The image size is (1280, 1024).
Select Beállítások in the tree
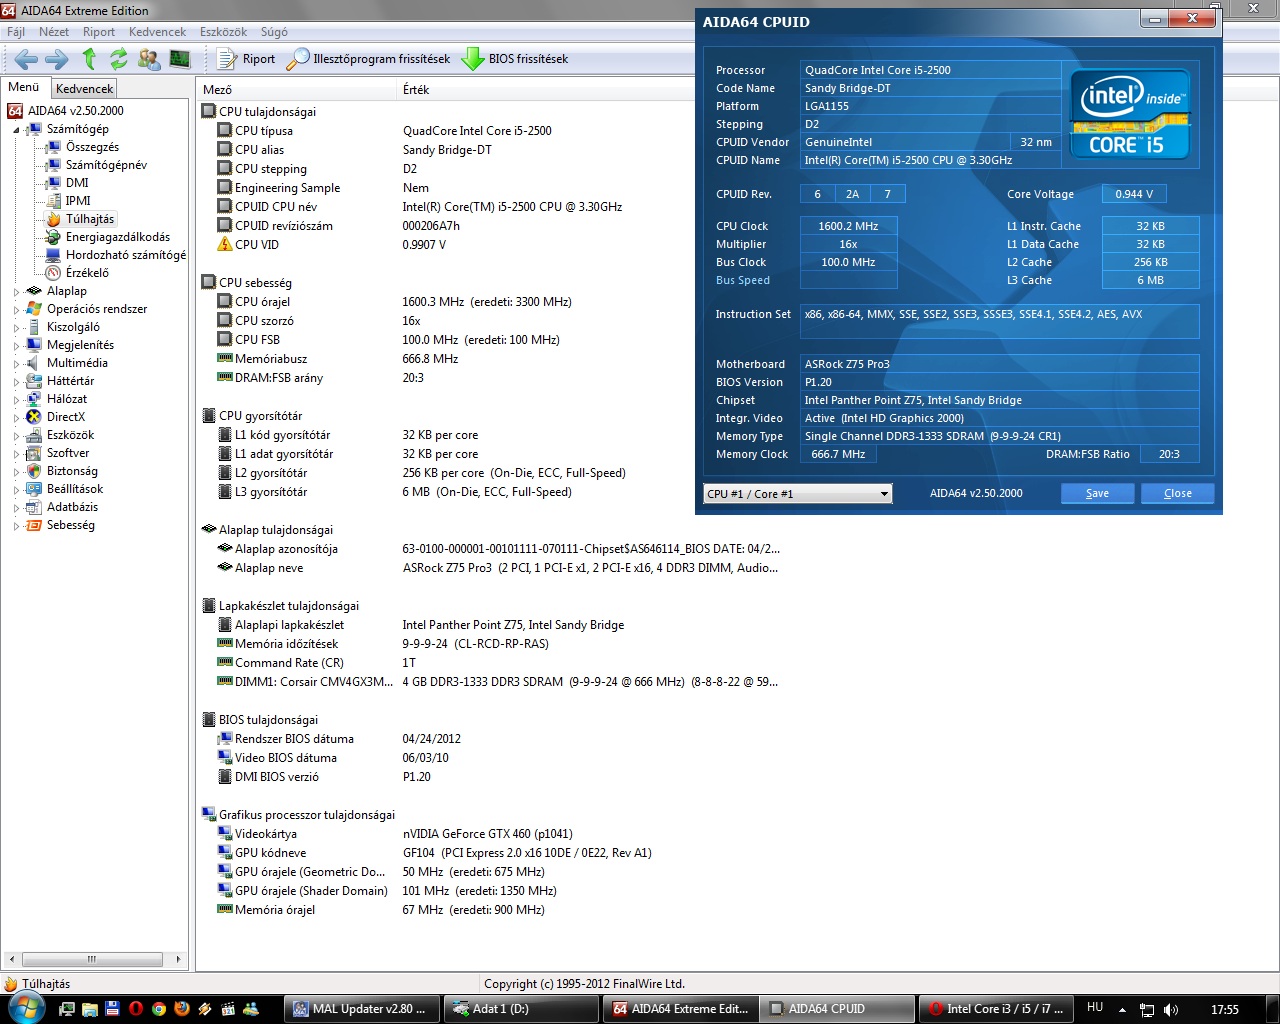point(75,489)
